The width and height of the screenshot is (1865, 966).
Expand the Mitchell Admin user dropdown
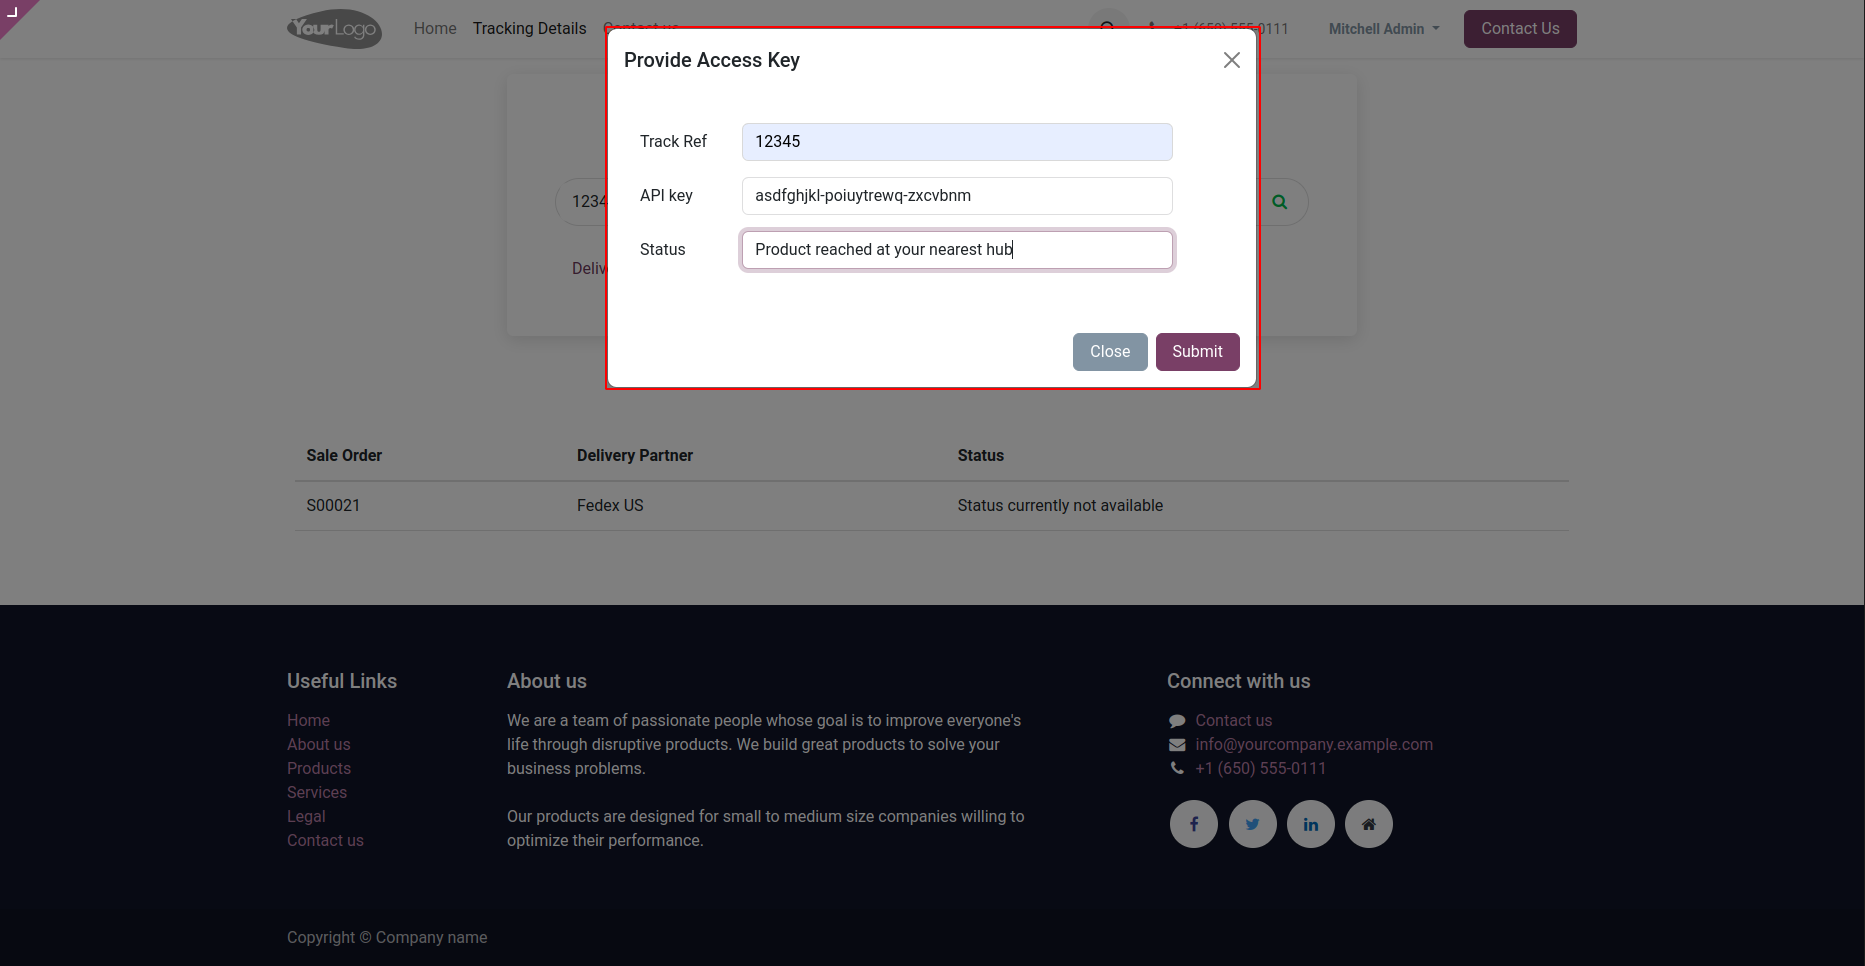click(1383, 29)
